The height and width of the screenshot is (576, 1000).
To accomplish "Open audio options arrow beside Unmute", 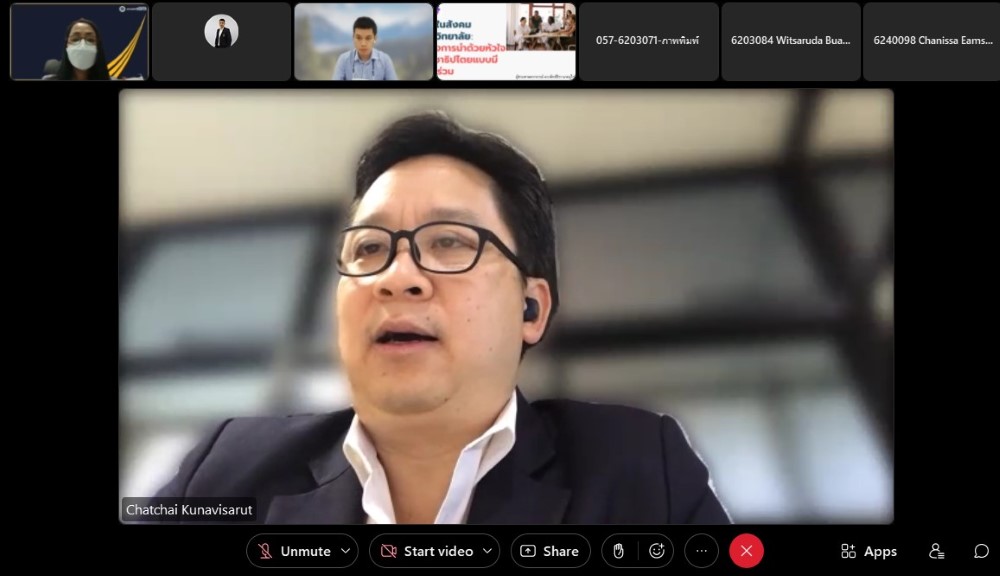I will click(346, 551).
